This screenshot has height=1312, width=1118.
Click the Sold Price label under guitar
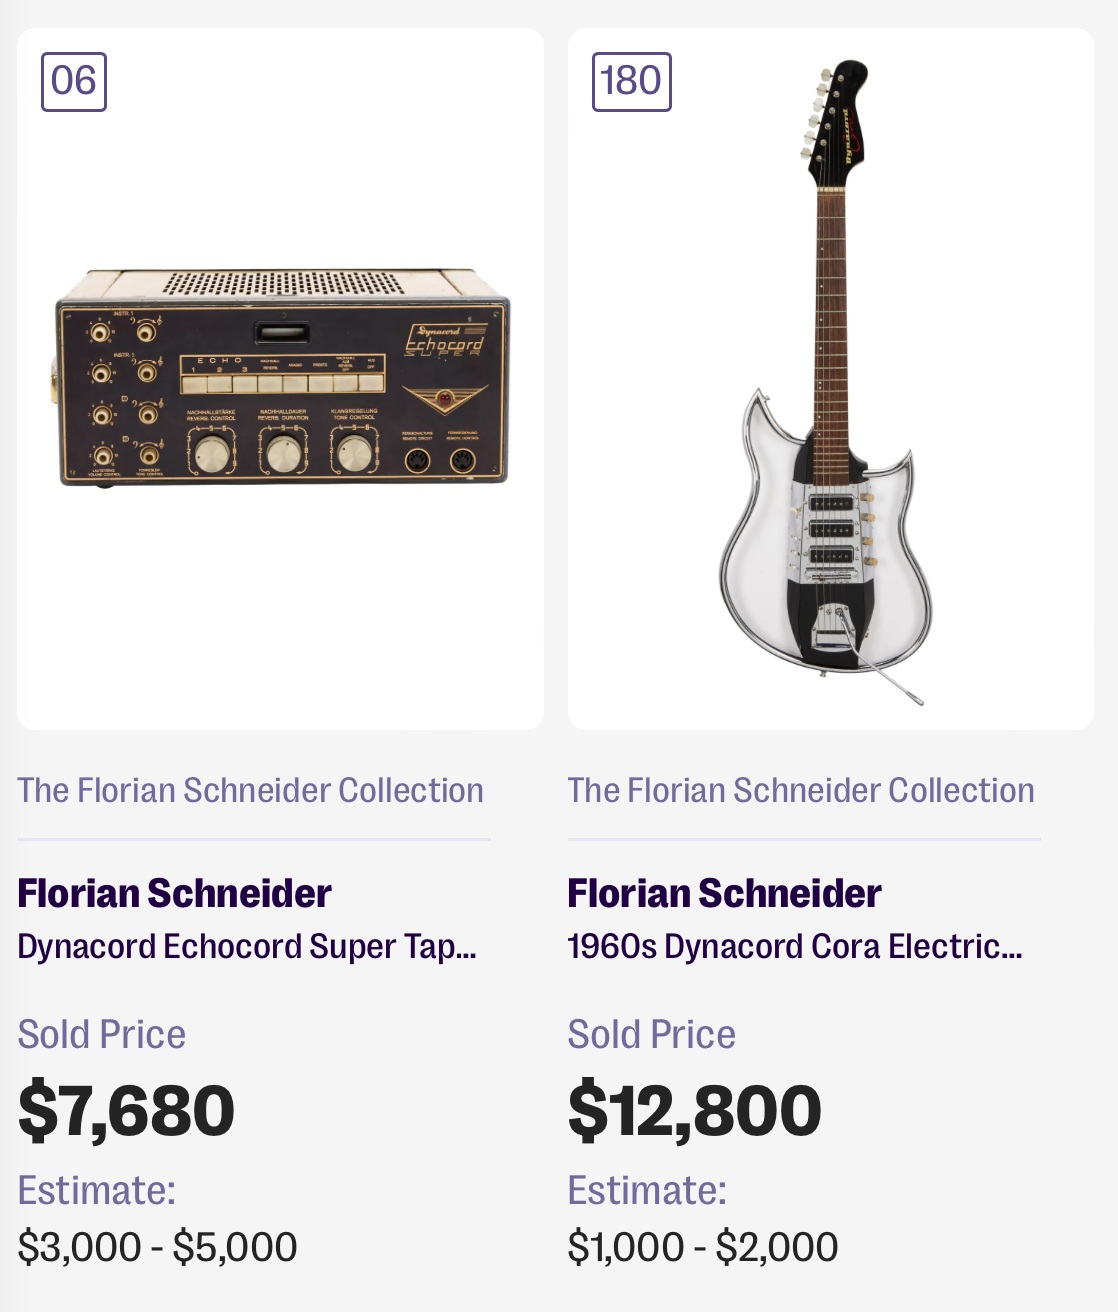coord(652,1034)
